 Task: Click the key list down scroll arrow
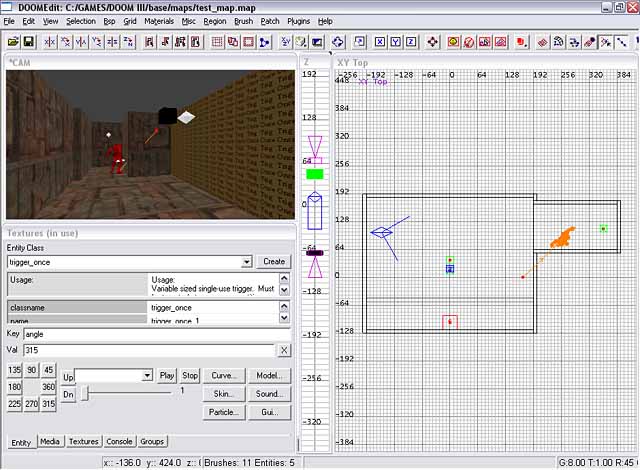pyautogui.click(x=284, y=317)
